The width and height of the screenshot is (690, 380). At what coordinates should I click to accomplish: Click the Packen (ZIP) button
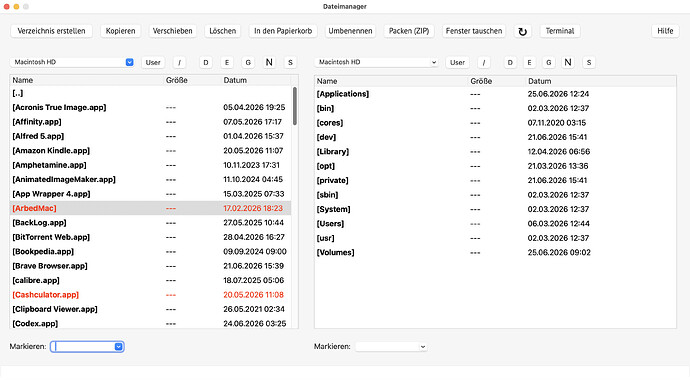tap(409, 31)
